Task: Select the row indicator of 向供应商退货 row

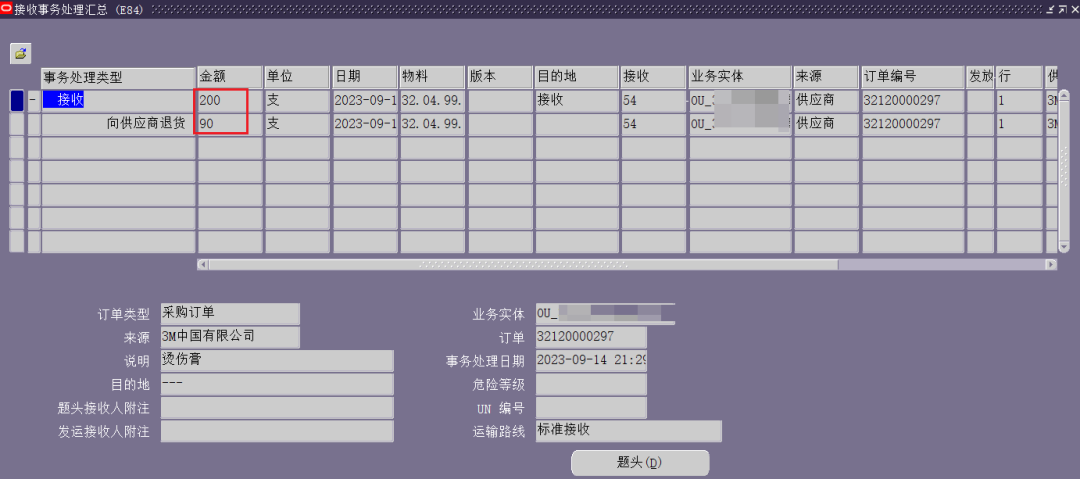Action: click(17, 124)
